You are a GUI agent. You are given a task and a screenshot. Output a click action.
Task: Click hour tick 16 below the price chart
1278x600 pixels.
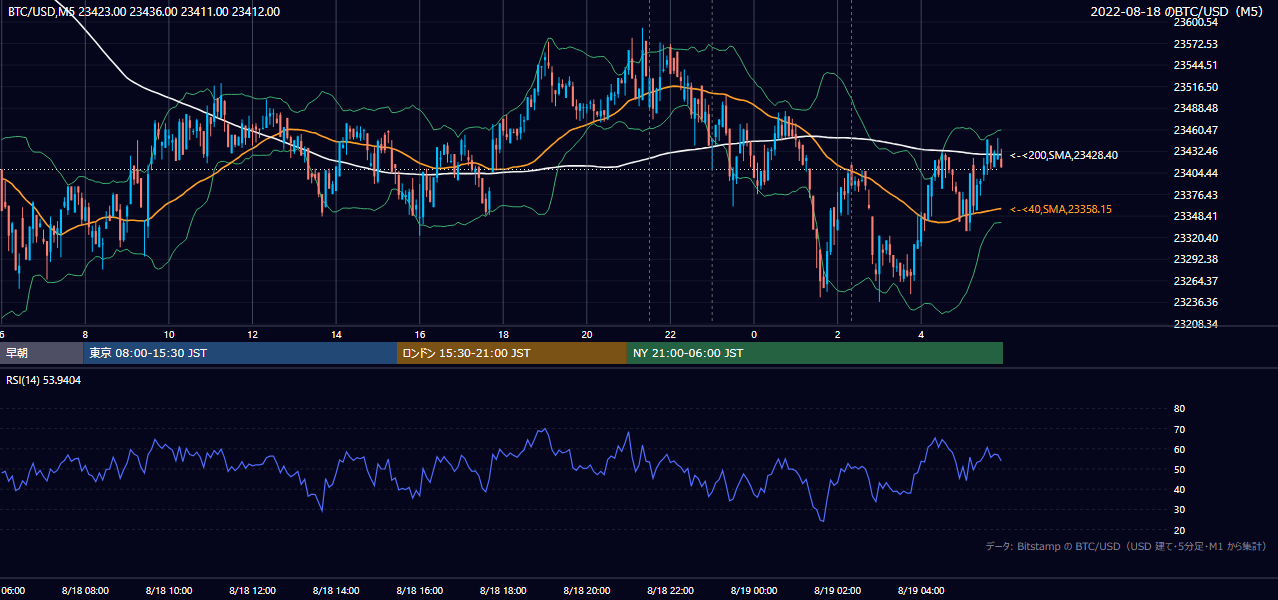tap(420, 334)
